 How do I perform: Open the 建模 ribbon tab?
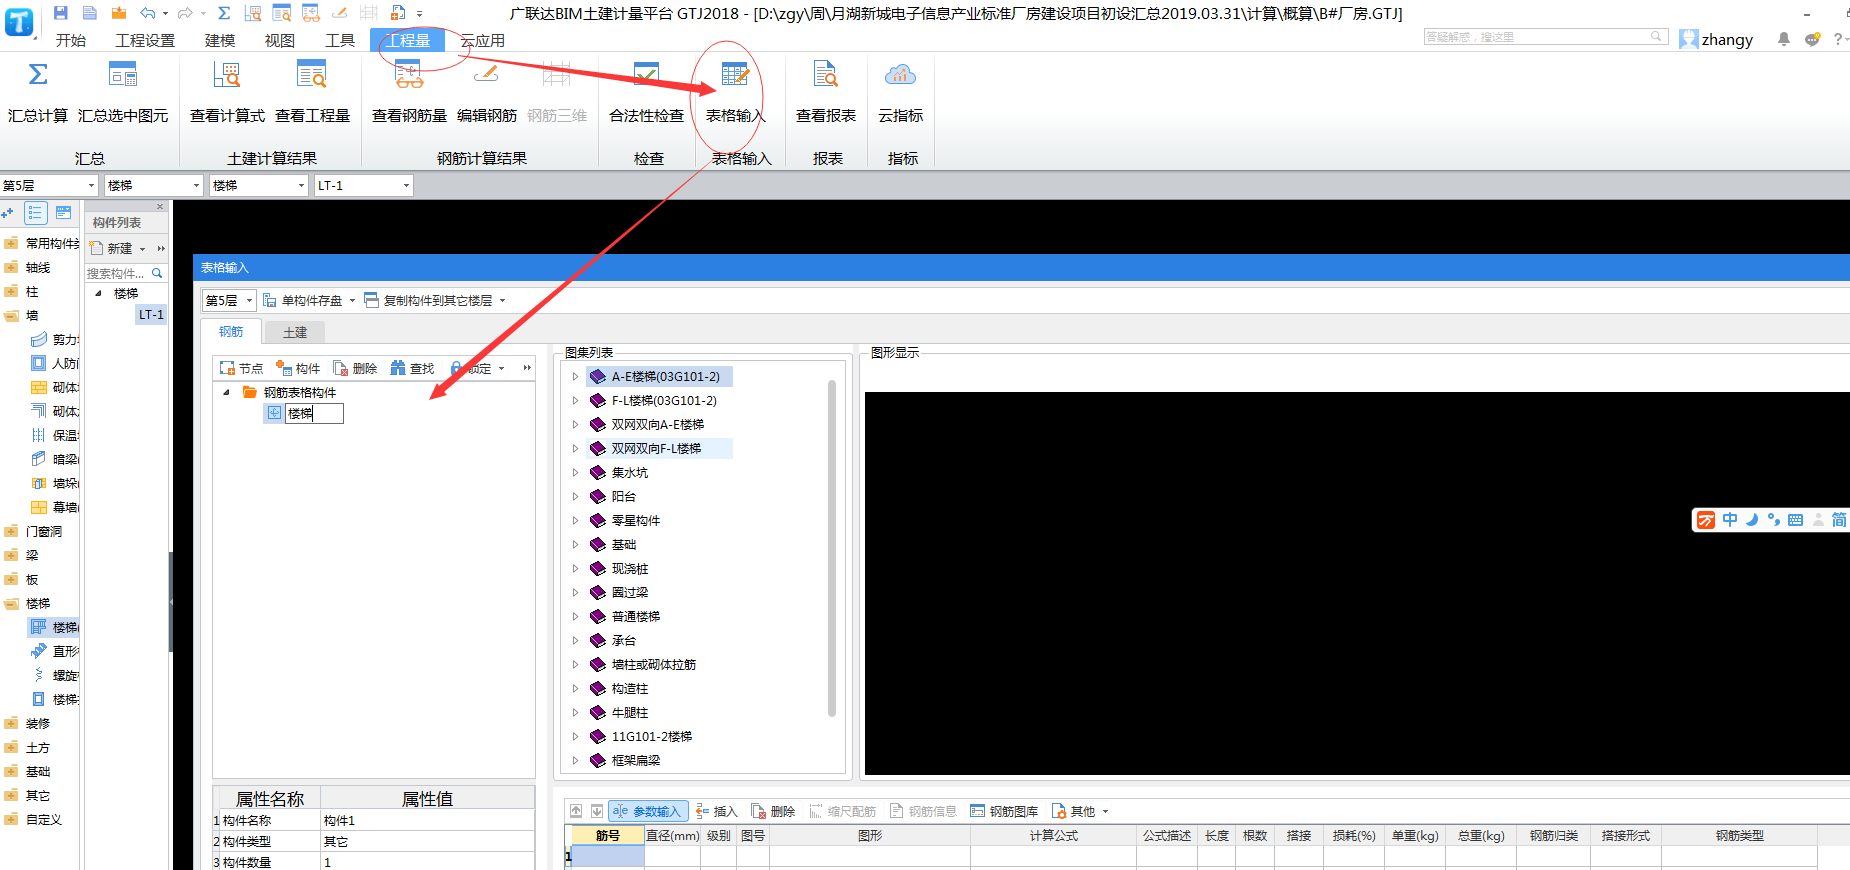220,40
